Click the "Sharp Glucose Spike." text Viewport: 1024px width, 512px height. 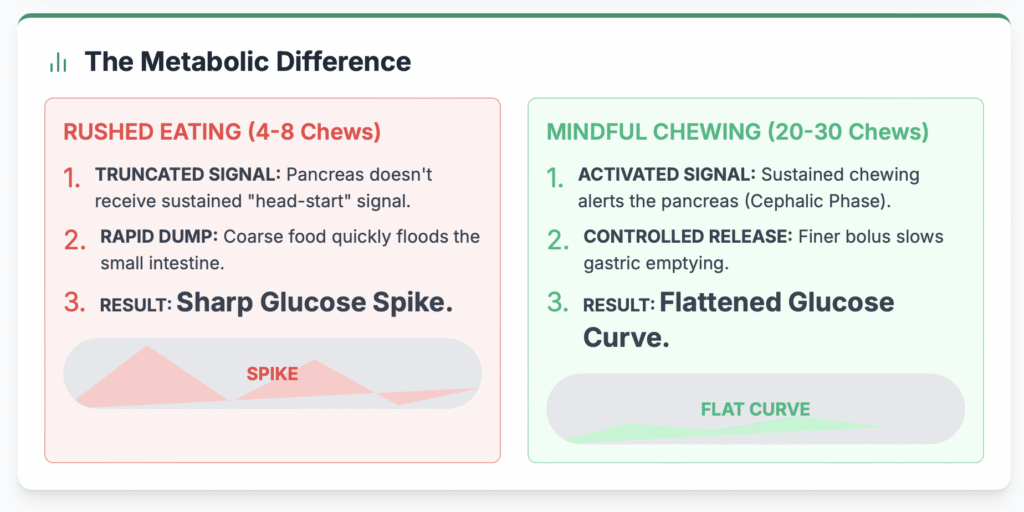314,302
